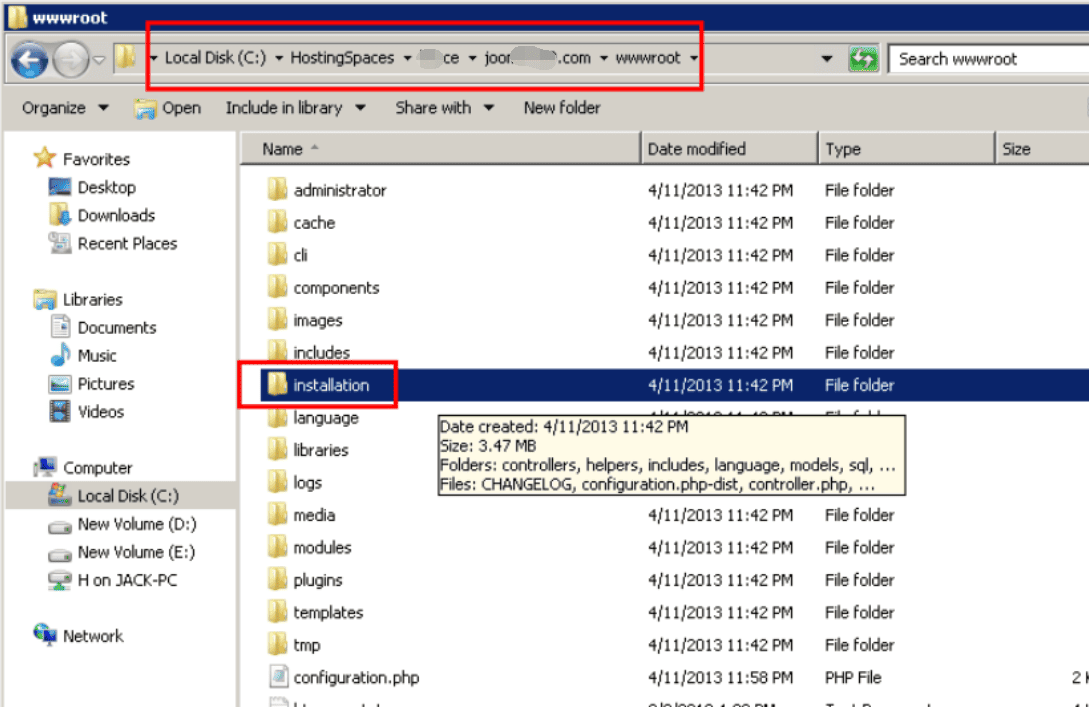Select Libraries in navigation pane
1089x725 pixels.
pos(78,299)
